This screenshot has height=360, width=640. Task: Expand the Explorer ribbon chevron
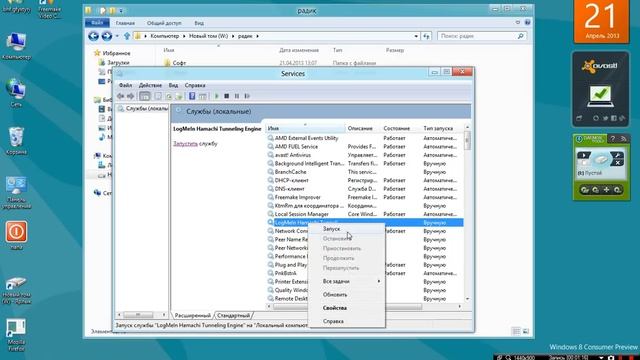518,22
